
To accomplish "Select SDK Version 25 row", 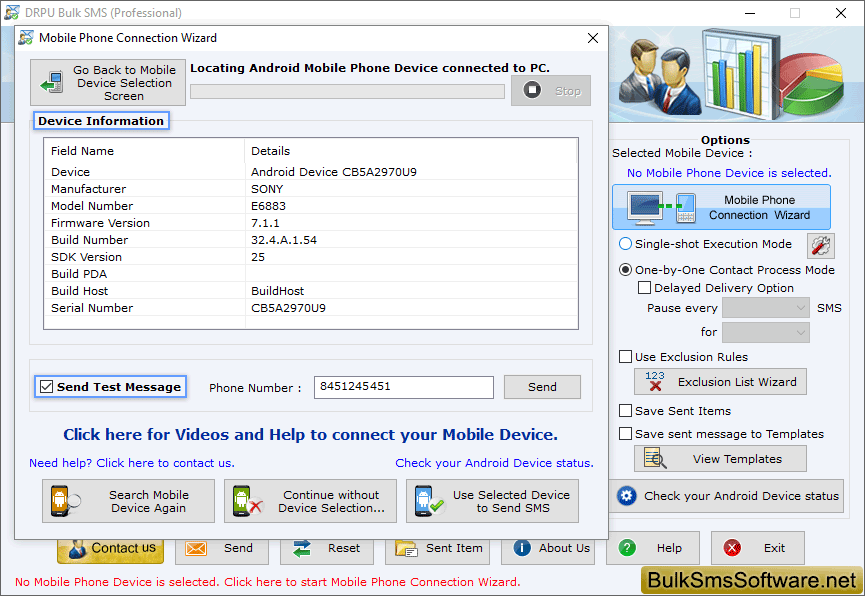I will (x=311, y=257).
